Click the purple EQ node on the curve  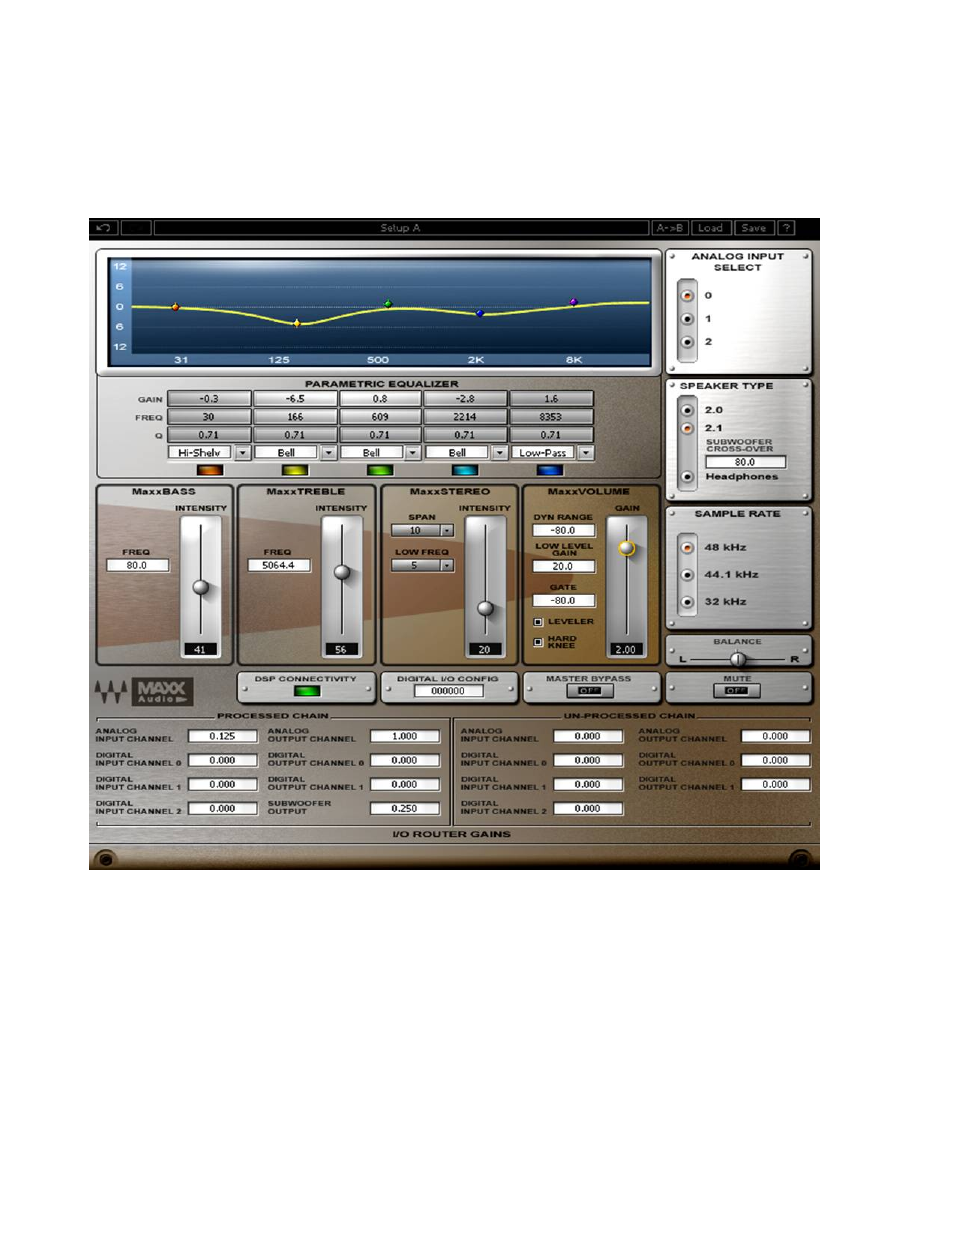(573, 301)
